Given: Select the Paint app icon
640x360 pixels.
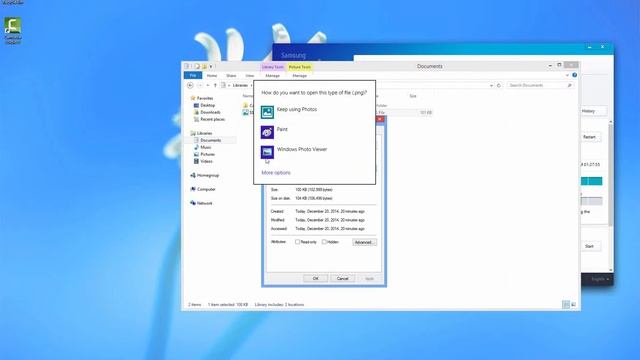Looking at the screenshot, I should point(267,132).
